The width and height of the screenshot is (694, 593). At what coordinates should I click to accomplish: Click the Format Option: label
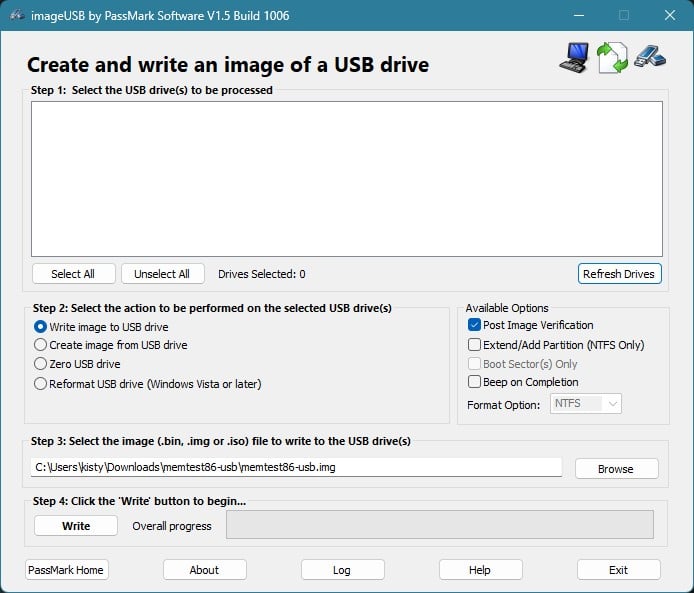point(503,405)
